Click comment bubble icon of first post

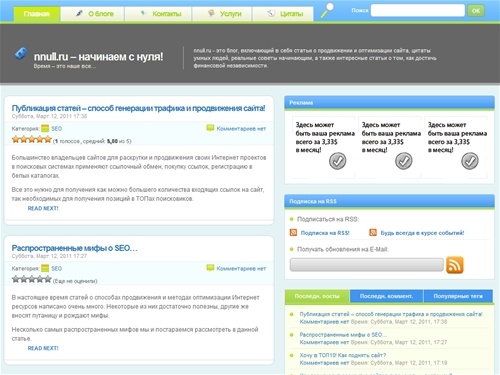pyautogui.click(x=210, y=128)
